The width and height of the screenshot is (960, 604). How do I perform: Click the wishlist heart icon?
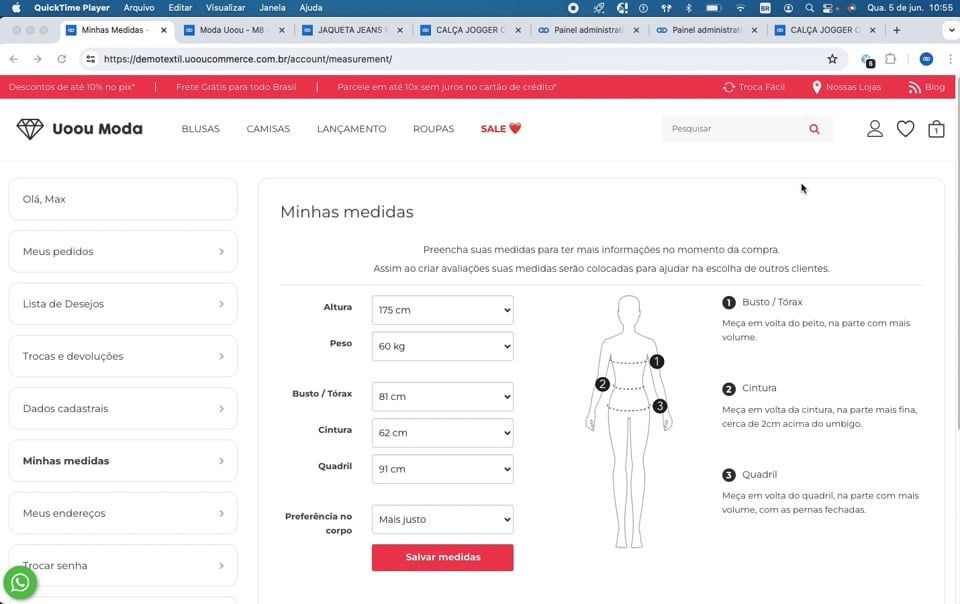(x=906, y=128)
